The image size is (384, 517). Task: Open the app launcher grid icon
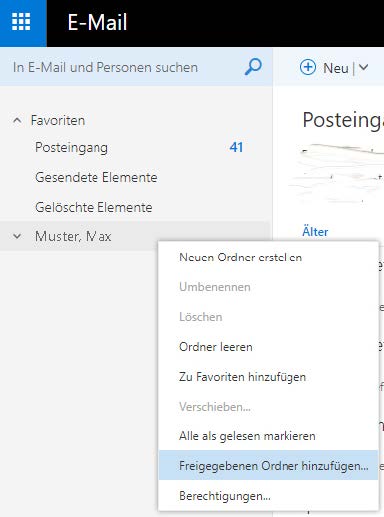click(x=21, y=22)
